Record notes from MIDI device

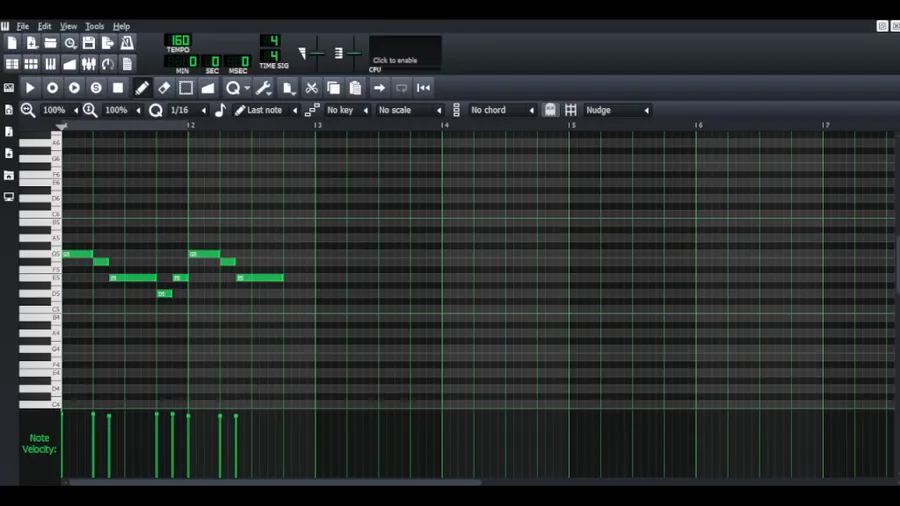(x=52, y=88)
